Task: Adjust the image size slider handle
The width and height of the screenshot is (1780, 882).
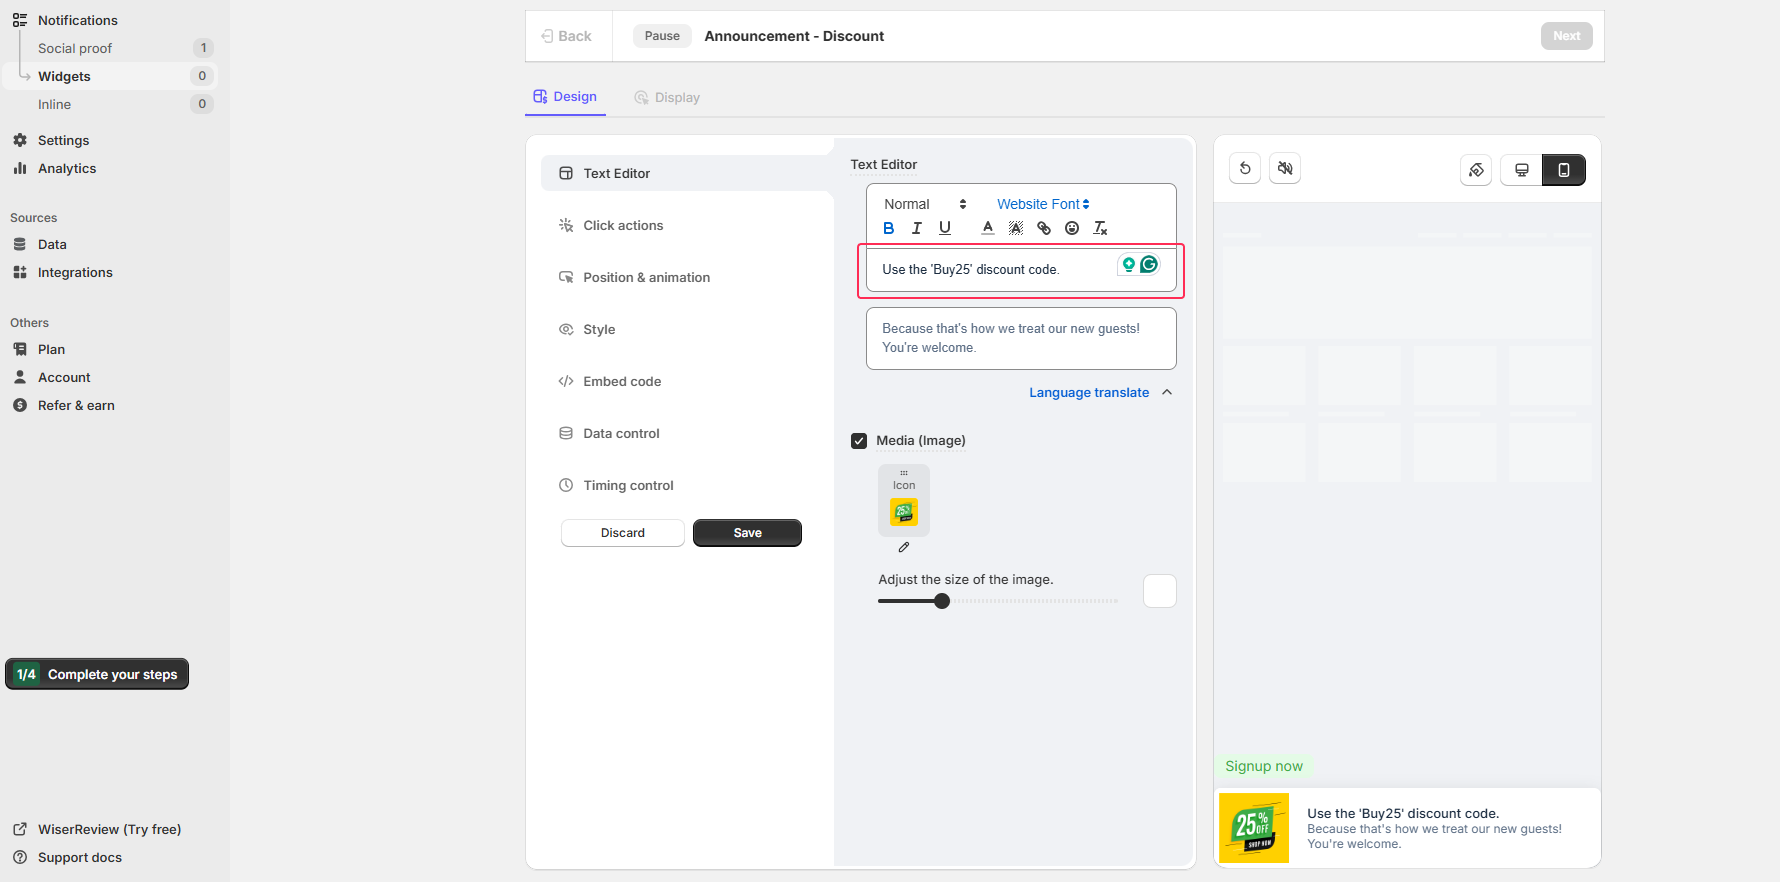Action: coord(942,601)
